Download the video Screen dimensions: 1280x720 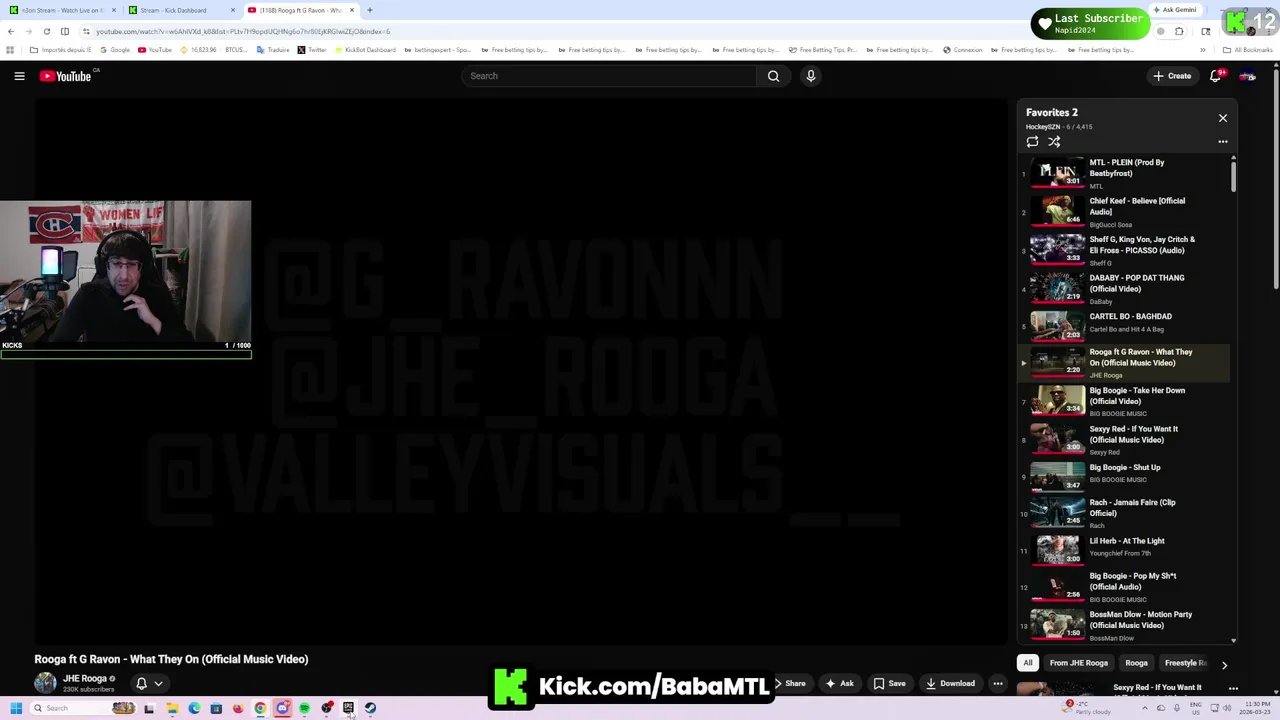click(x=950, y=684)
